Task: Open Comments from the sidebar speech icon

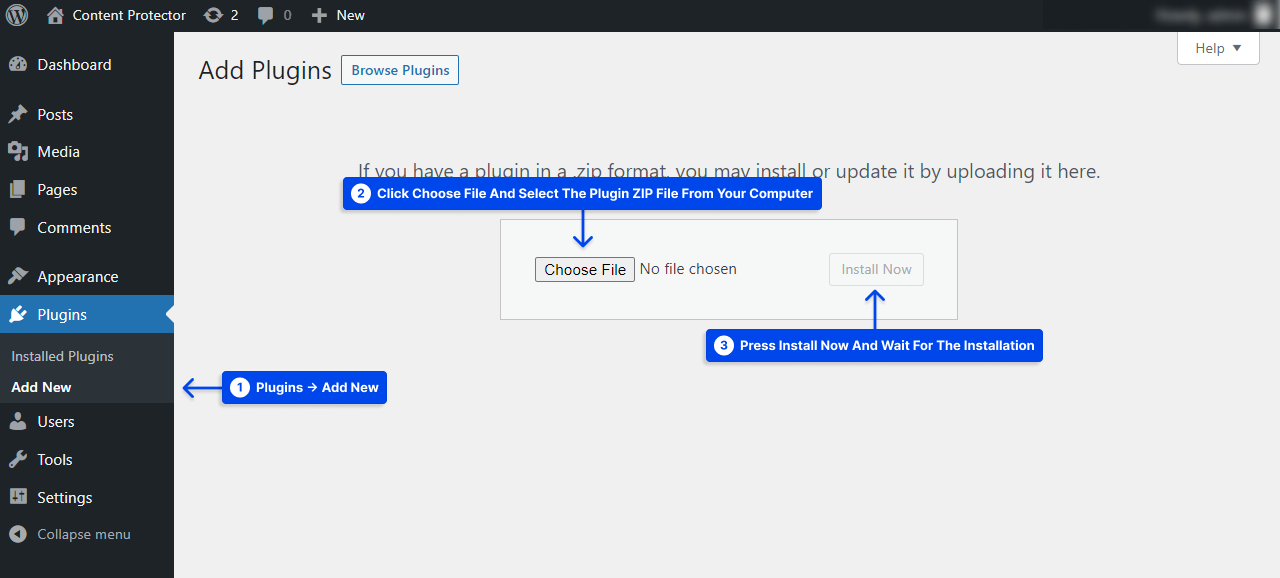Action: (17, 227)
